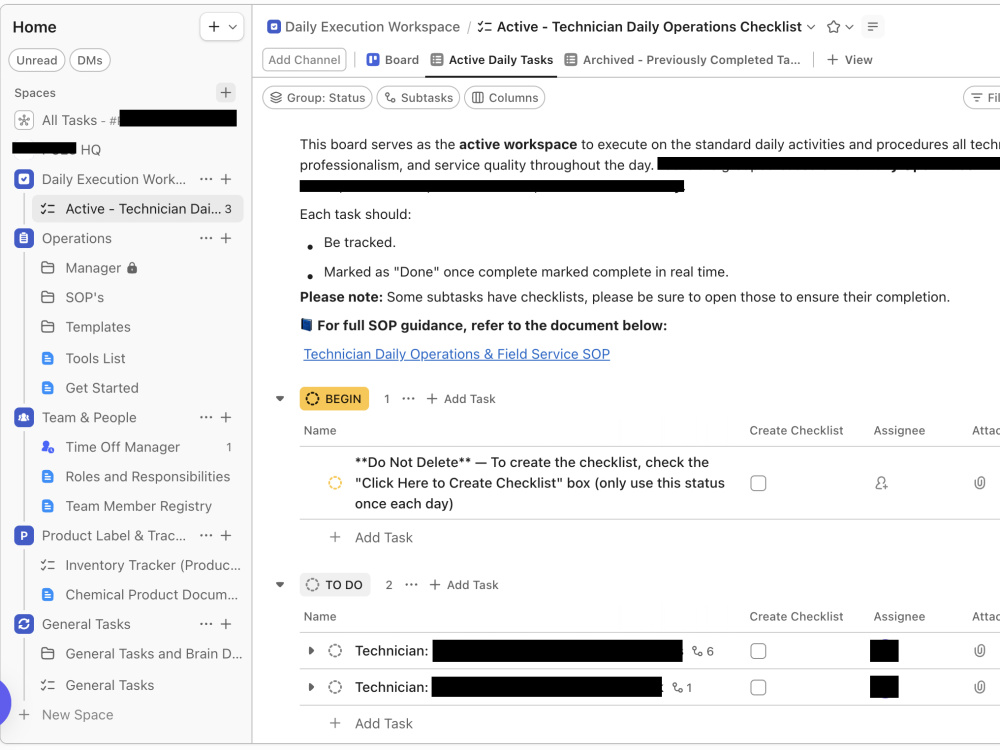Viewport: 1000px width, 750px height.
Task: Assign someone to Do Not Delete task
Action: click(x=881, y=483)
